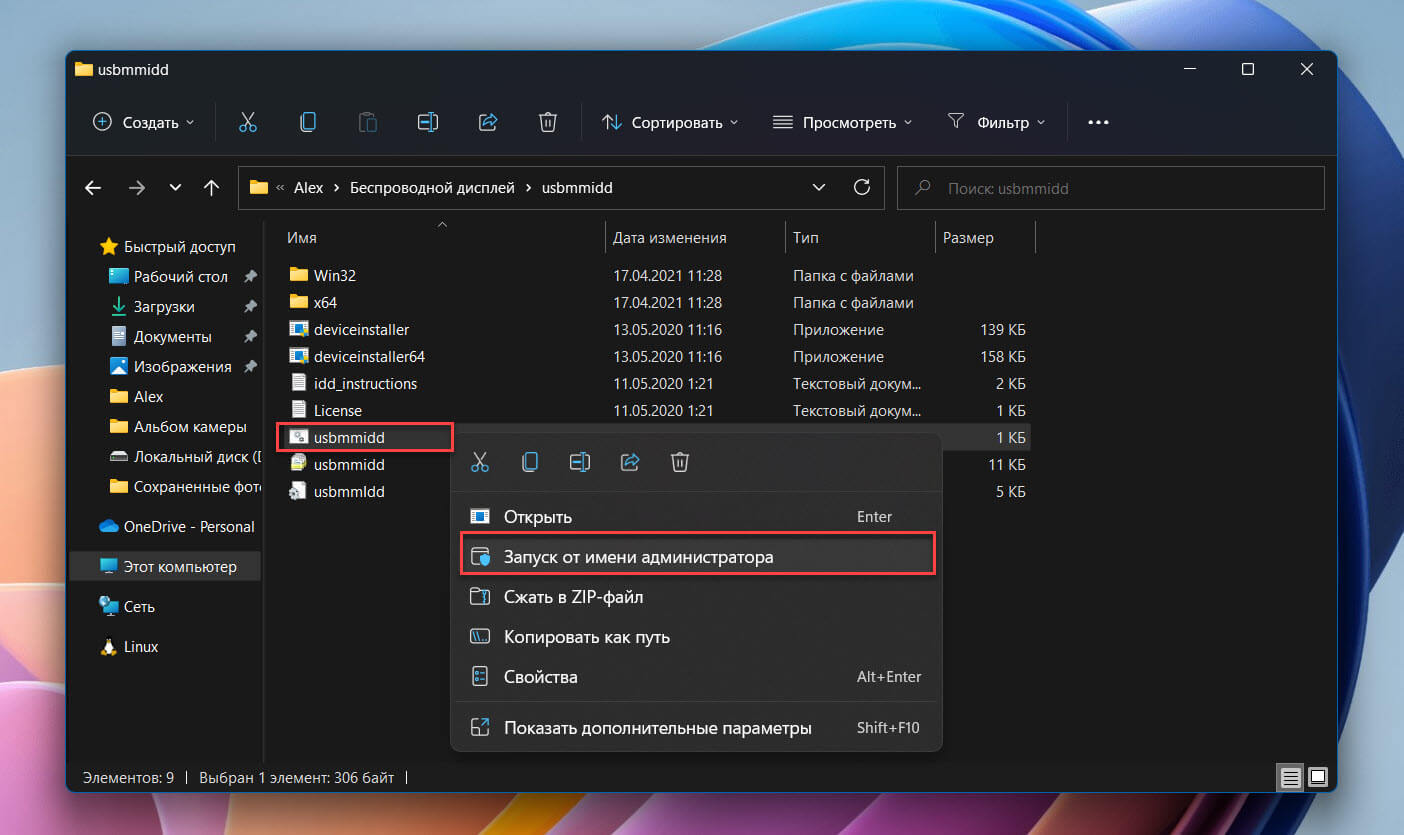Open the three-dots See more toolbar menu

pos(1098,122)
